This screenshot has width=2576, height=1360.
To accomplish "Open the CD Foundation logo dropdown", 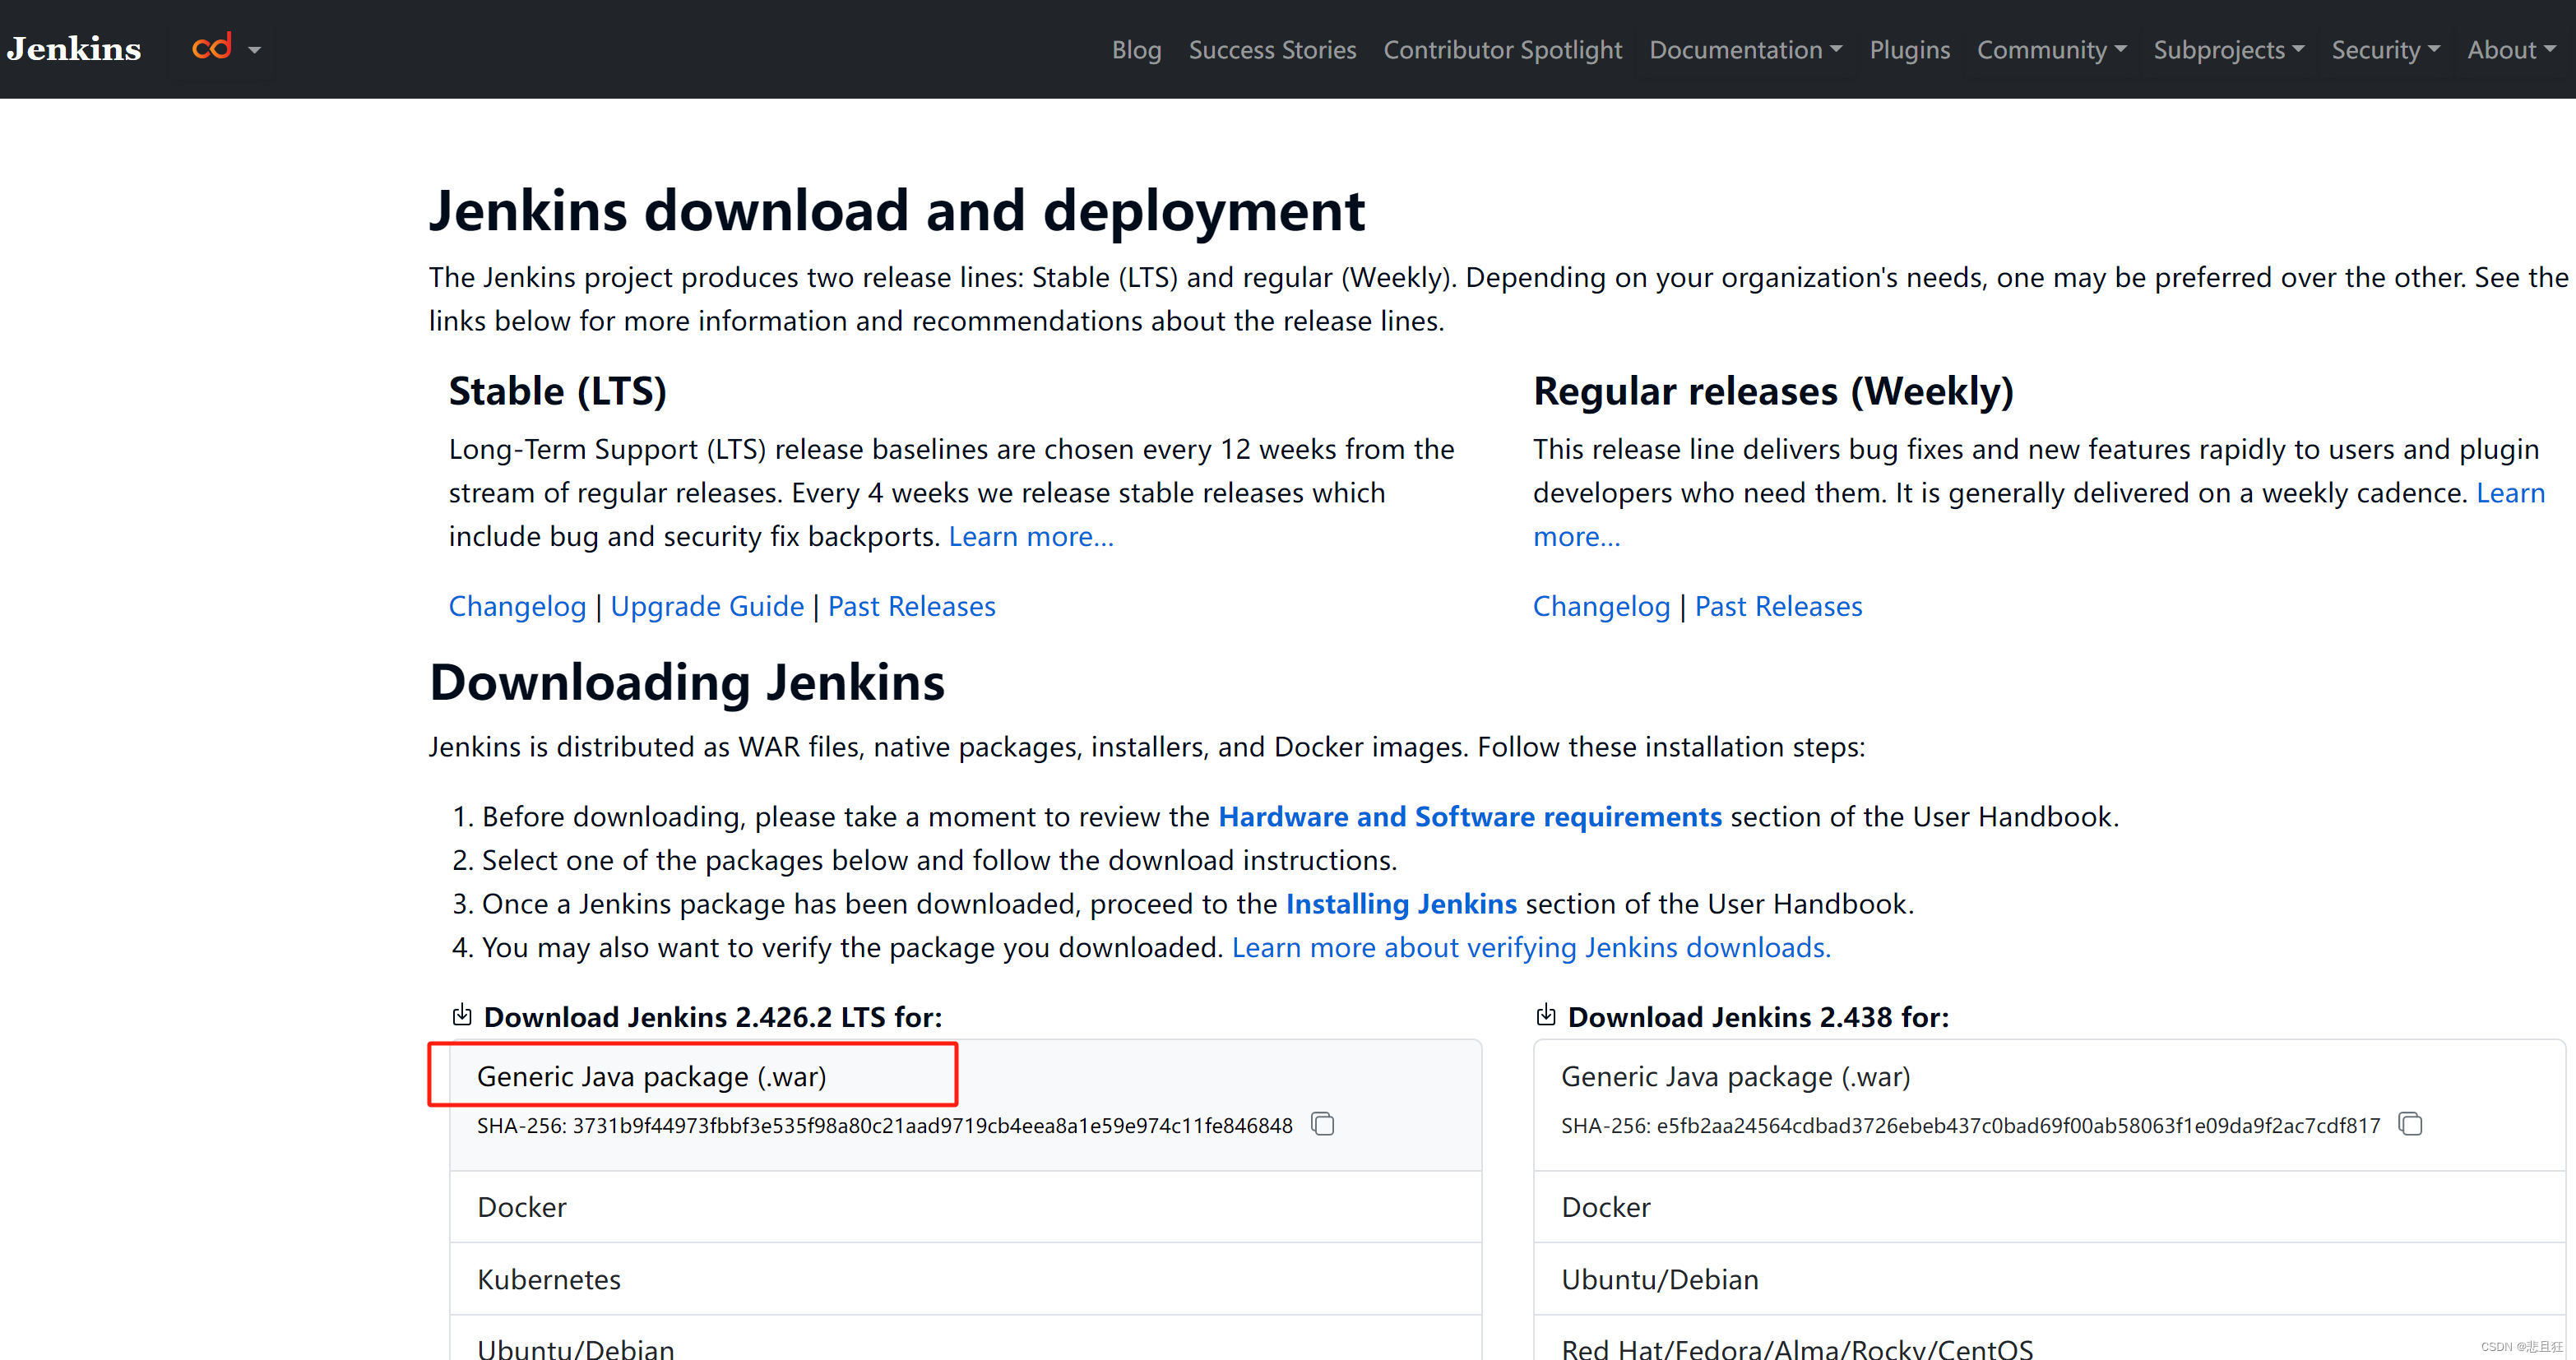I will pyautogui.click(x=212, y=47).
